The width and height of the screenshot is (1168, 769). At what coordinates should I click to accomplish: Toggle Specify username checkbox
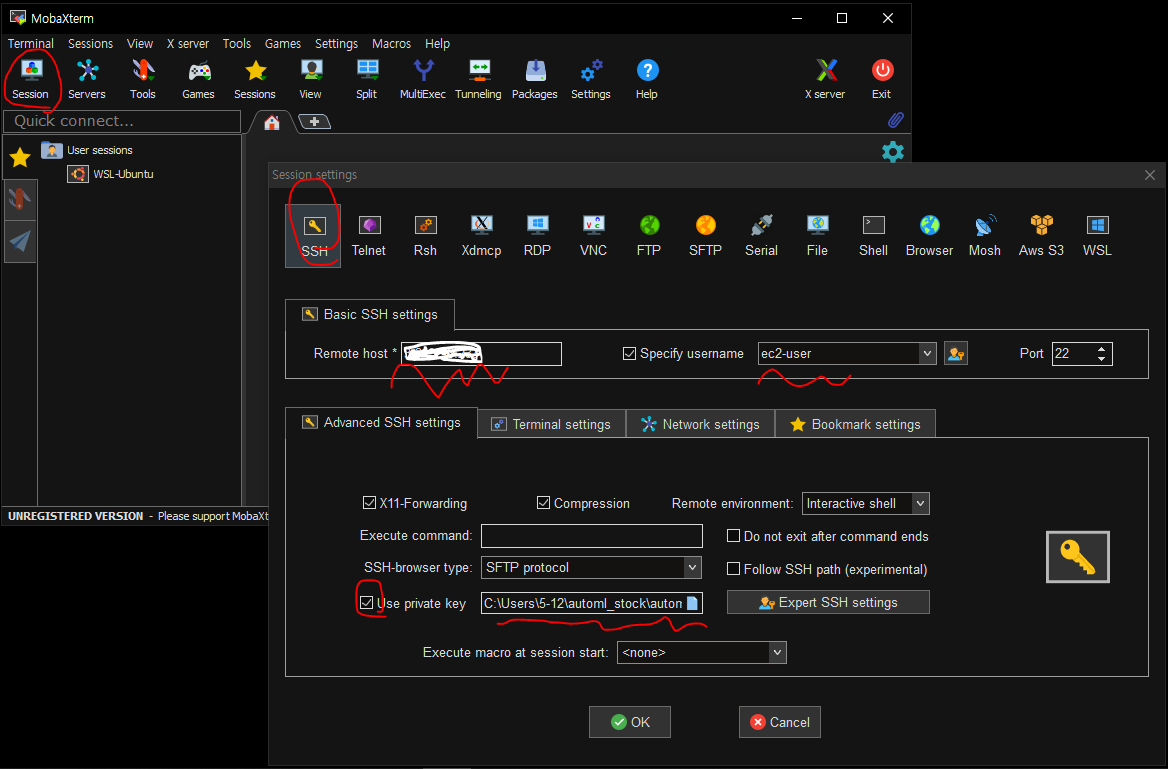point(629,353)
